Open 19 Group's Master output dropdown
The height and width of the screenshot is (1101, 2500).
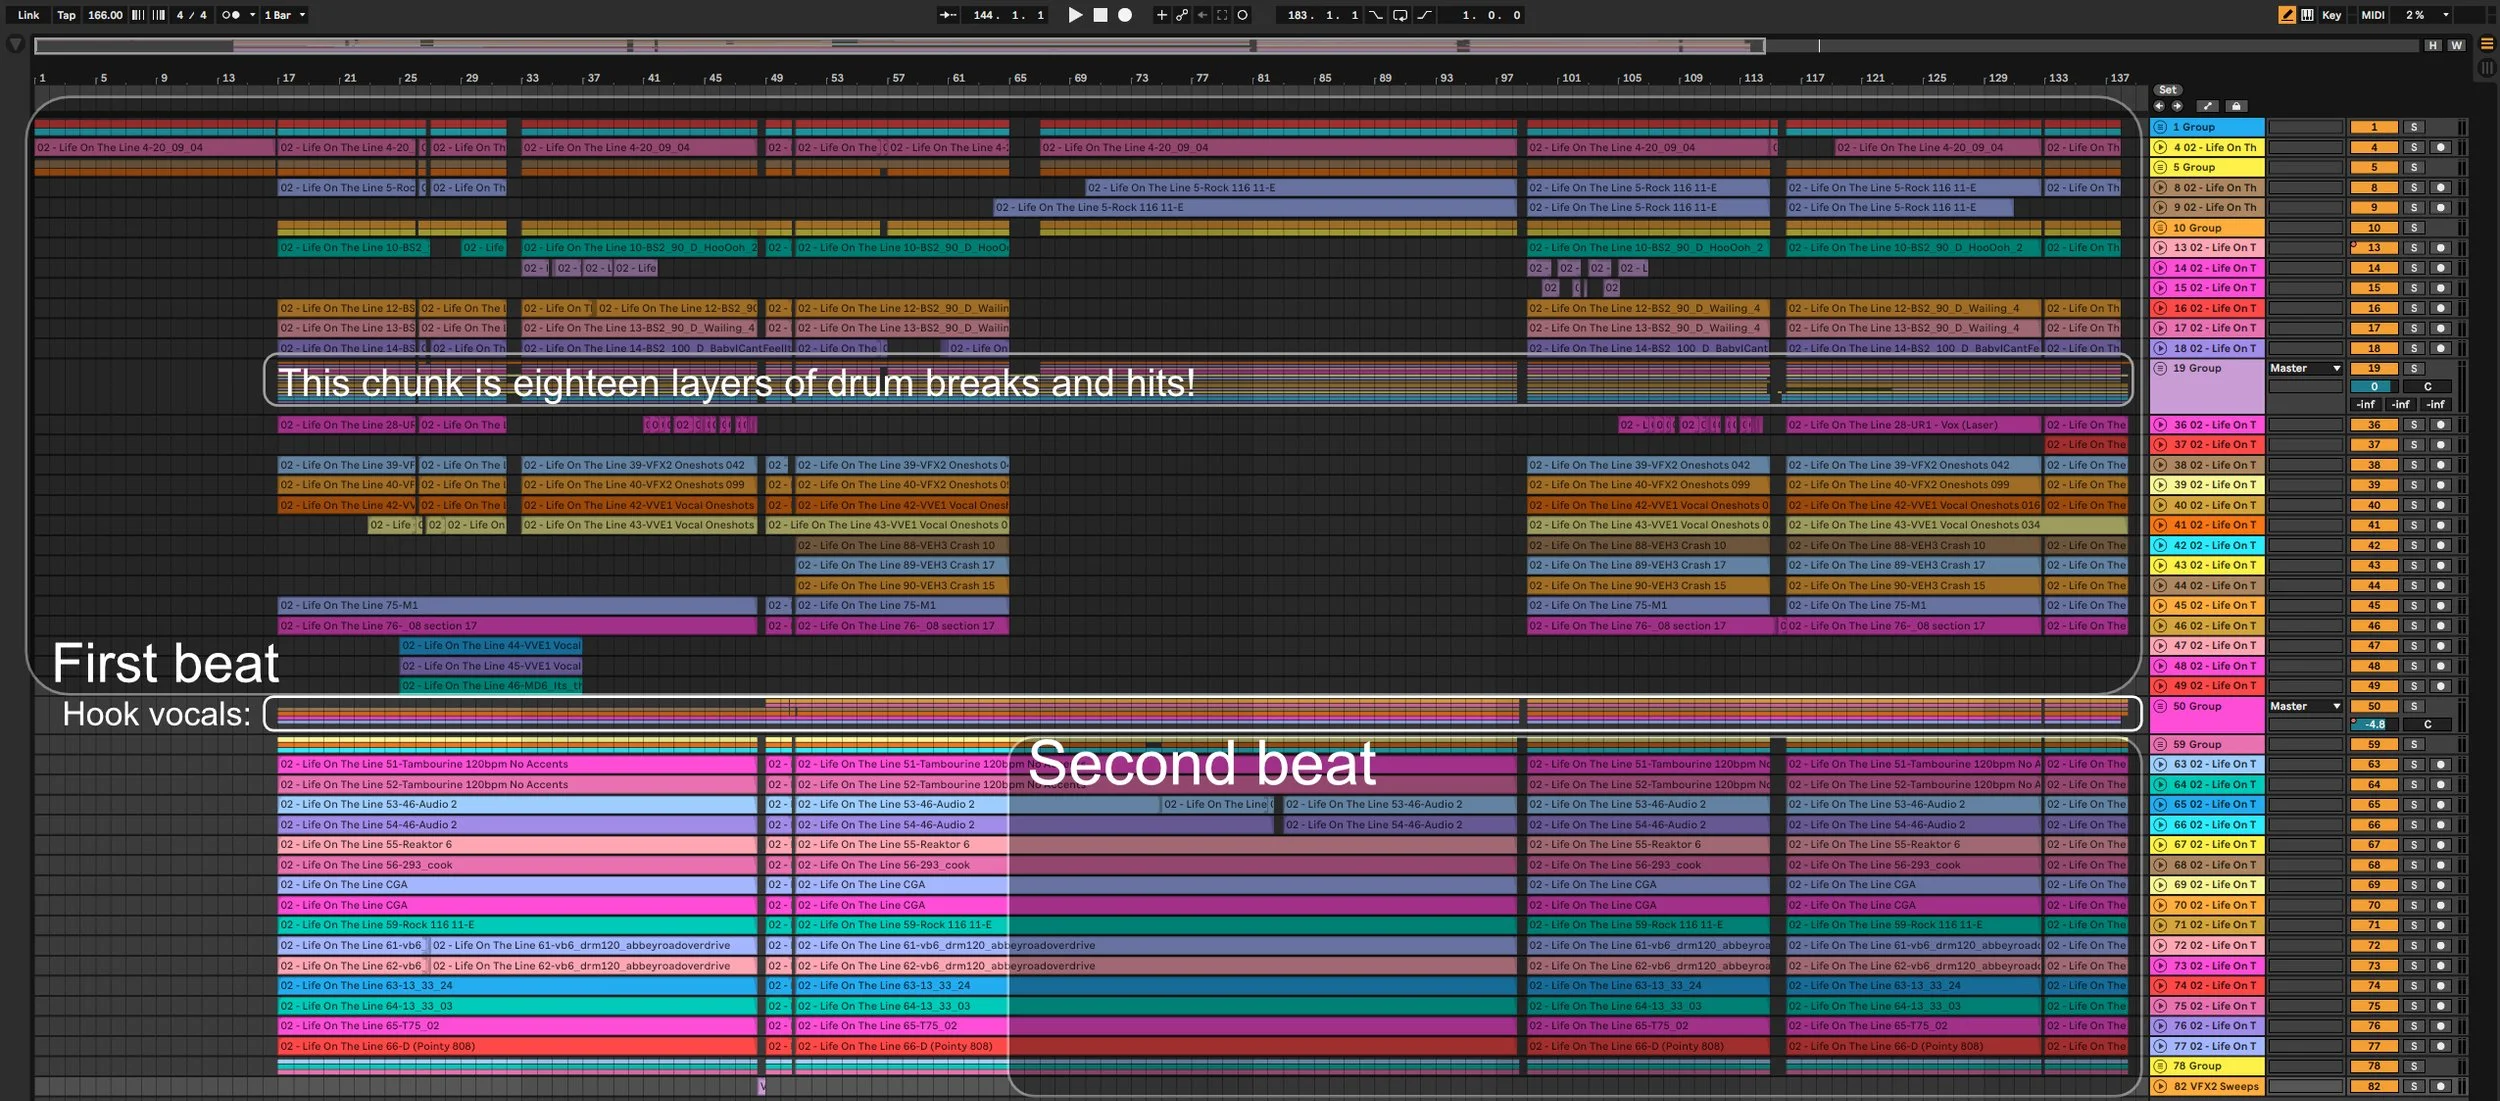pos(2304,369)
